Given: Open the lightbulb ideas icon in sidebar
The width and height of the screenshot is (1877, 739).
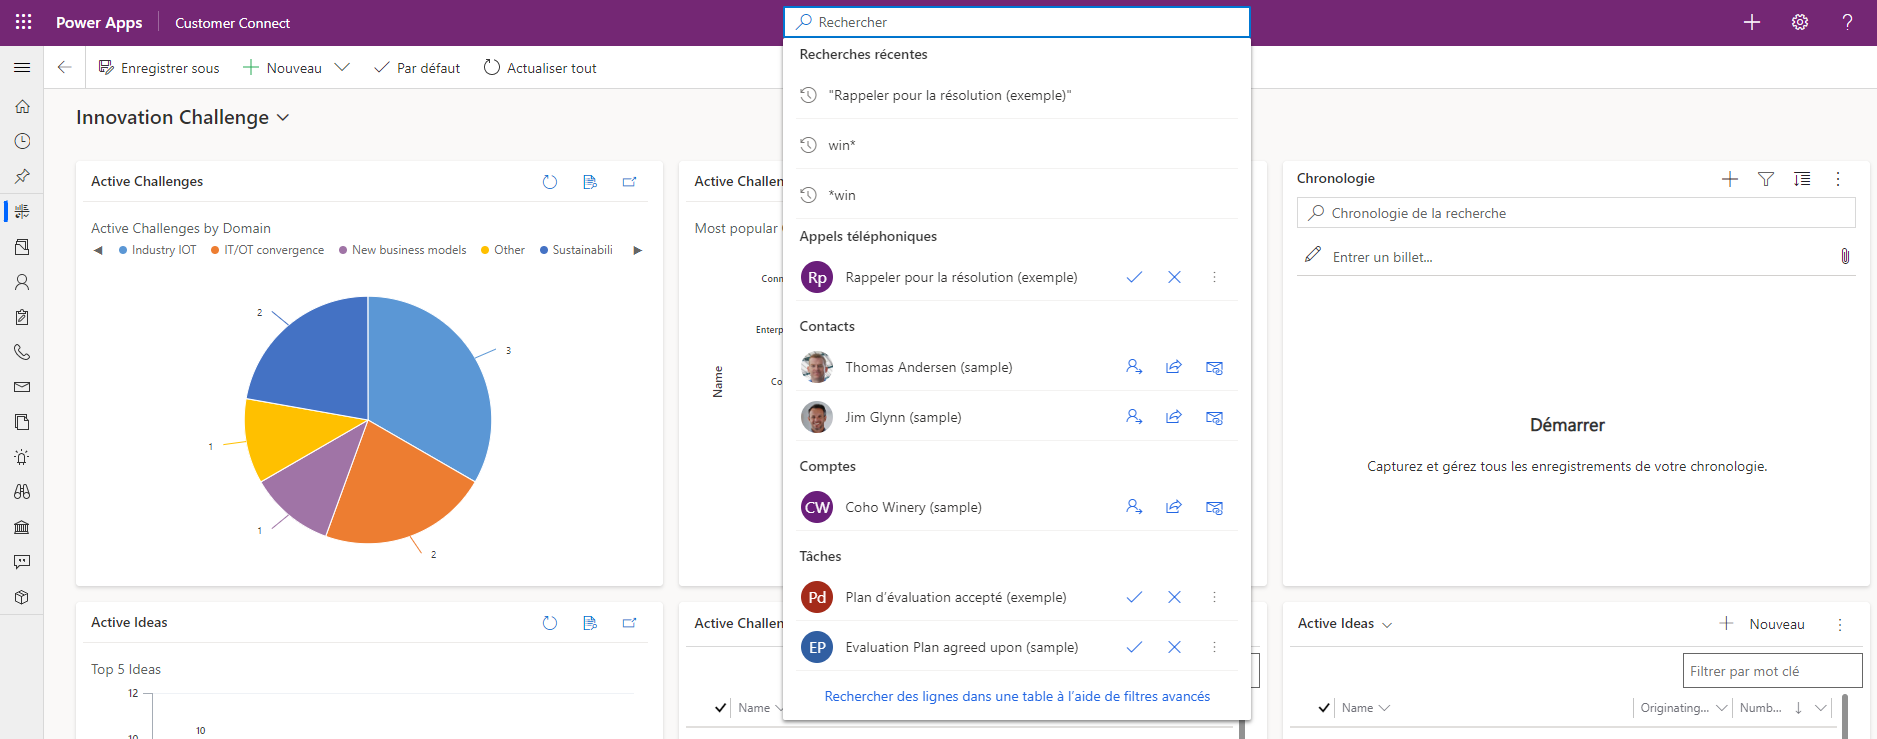Looking at the screenshot, I should [22, 457].
